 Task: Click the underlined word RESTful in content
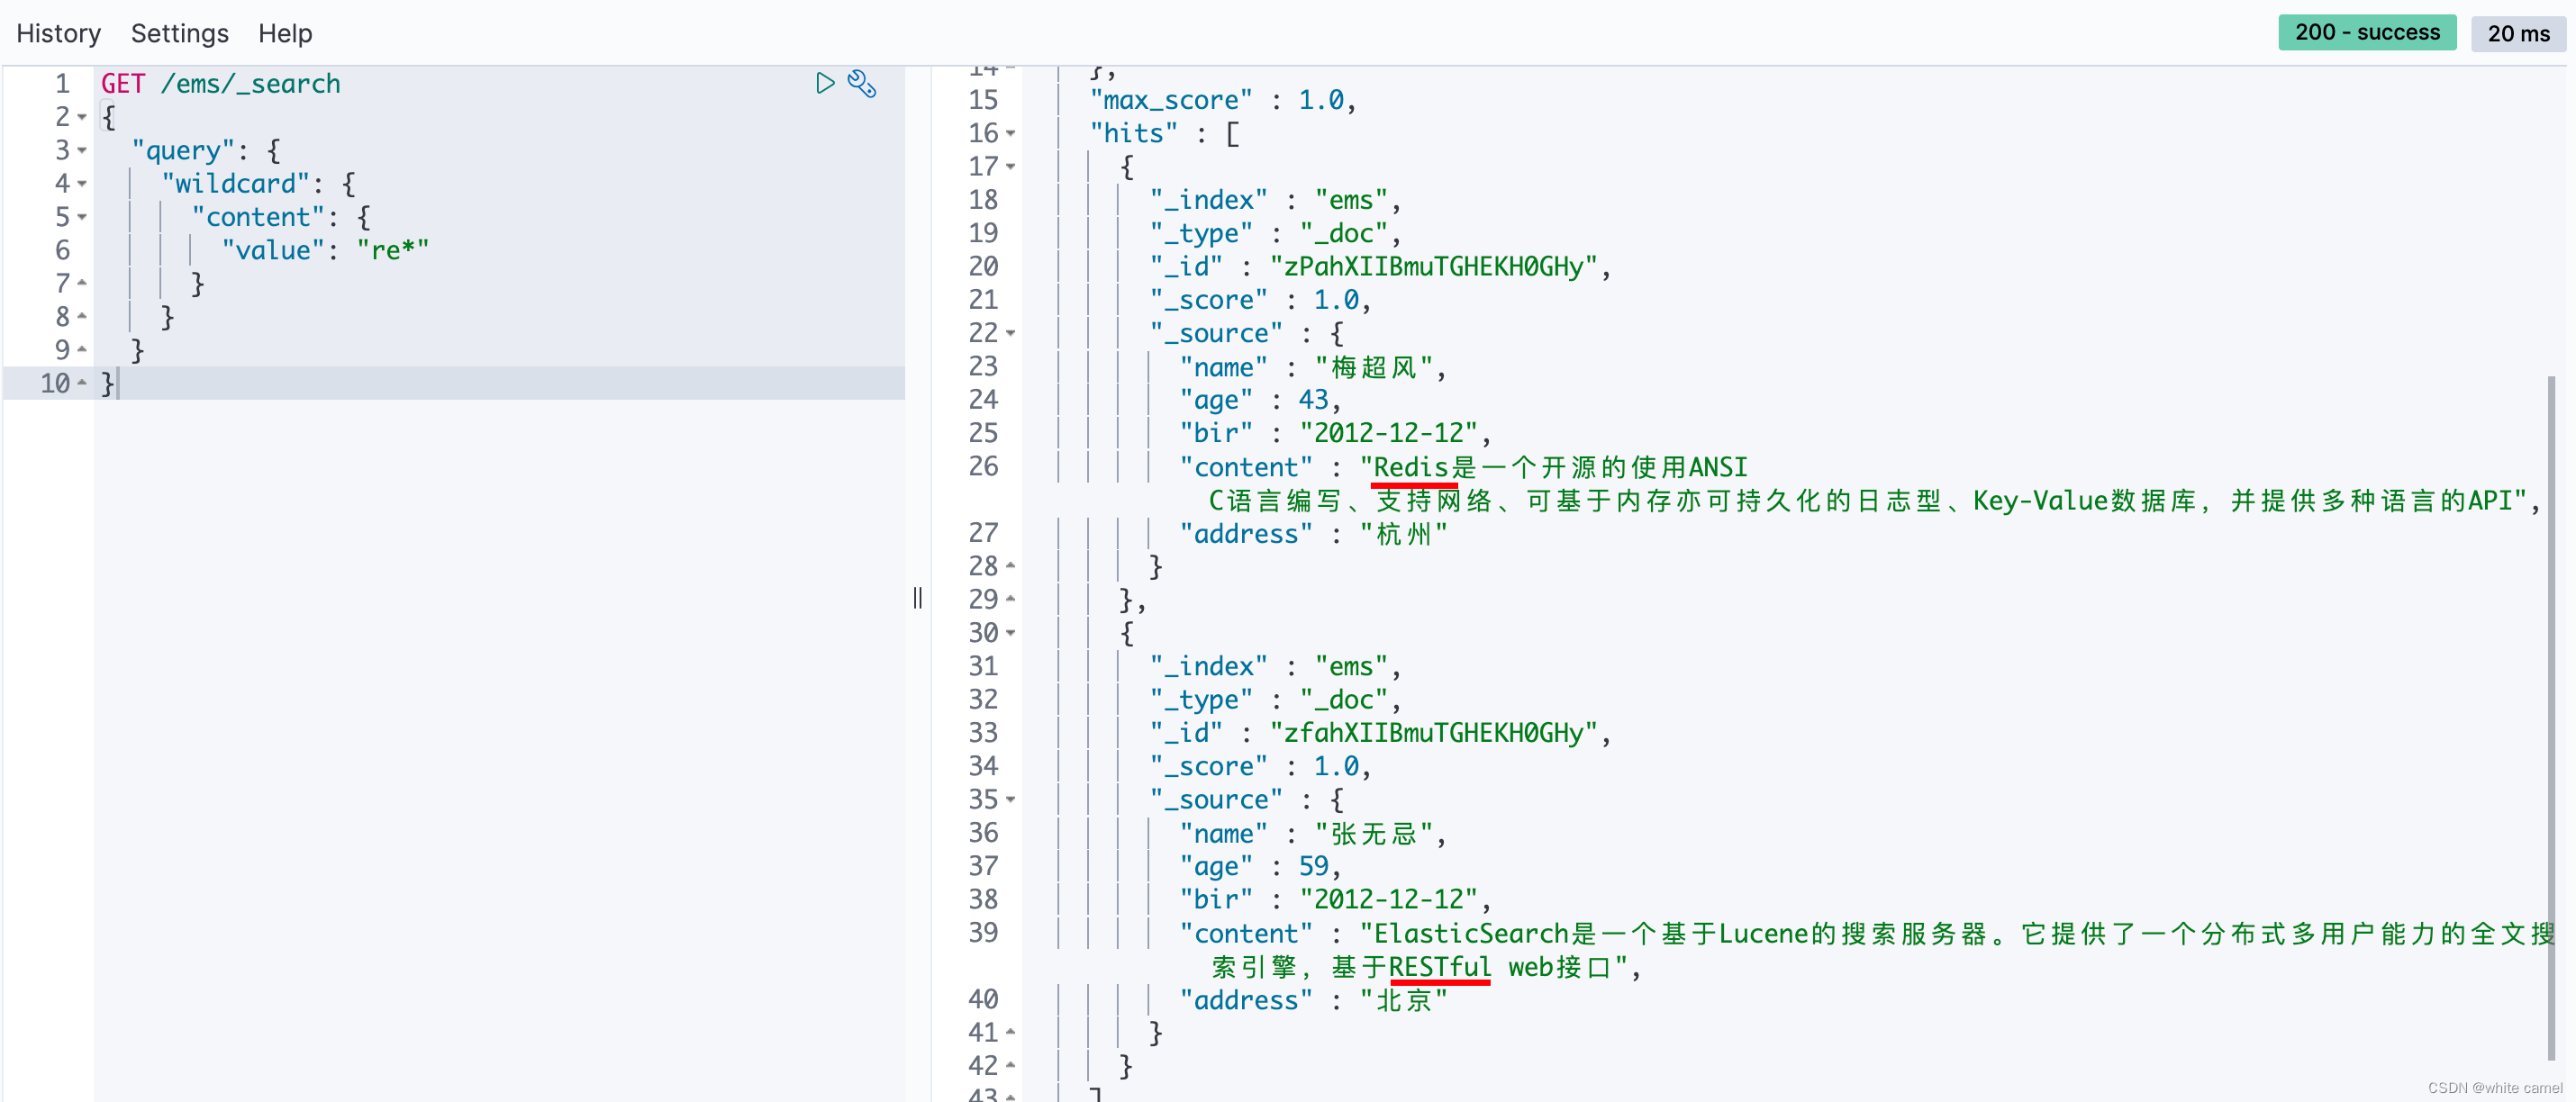[x=1440, y=967]
